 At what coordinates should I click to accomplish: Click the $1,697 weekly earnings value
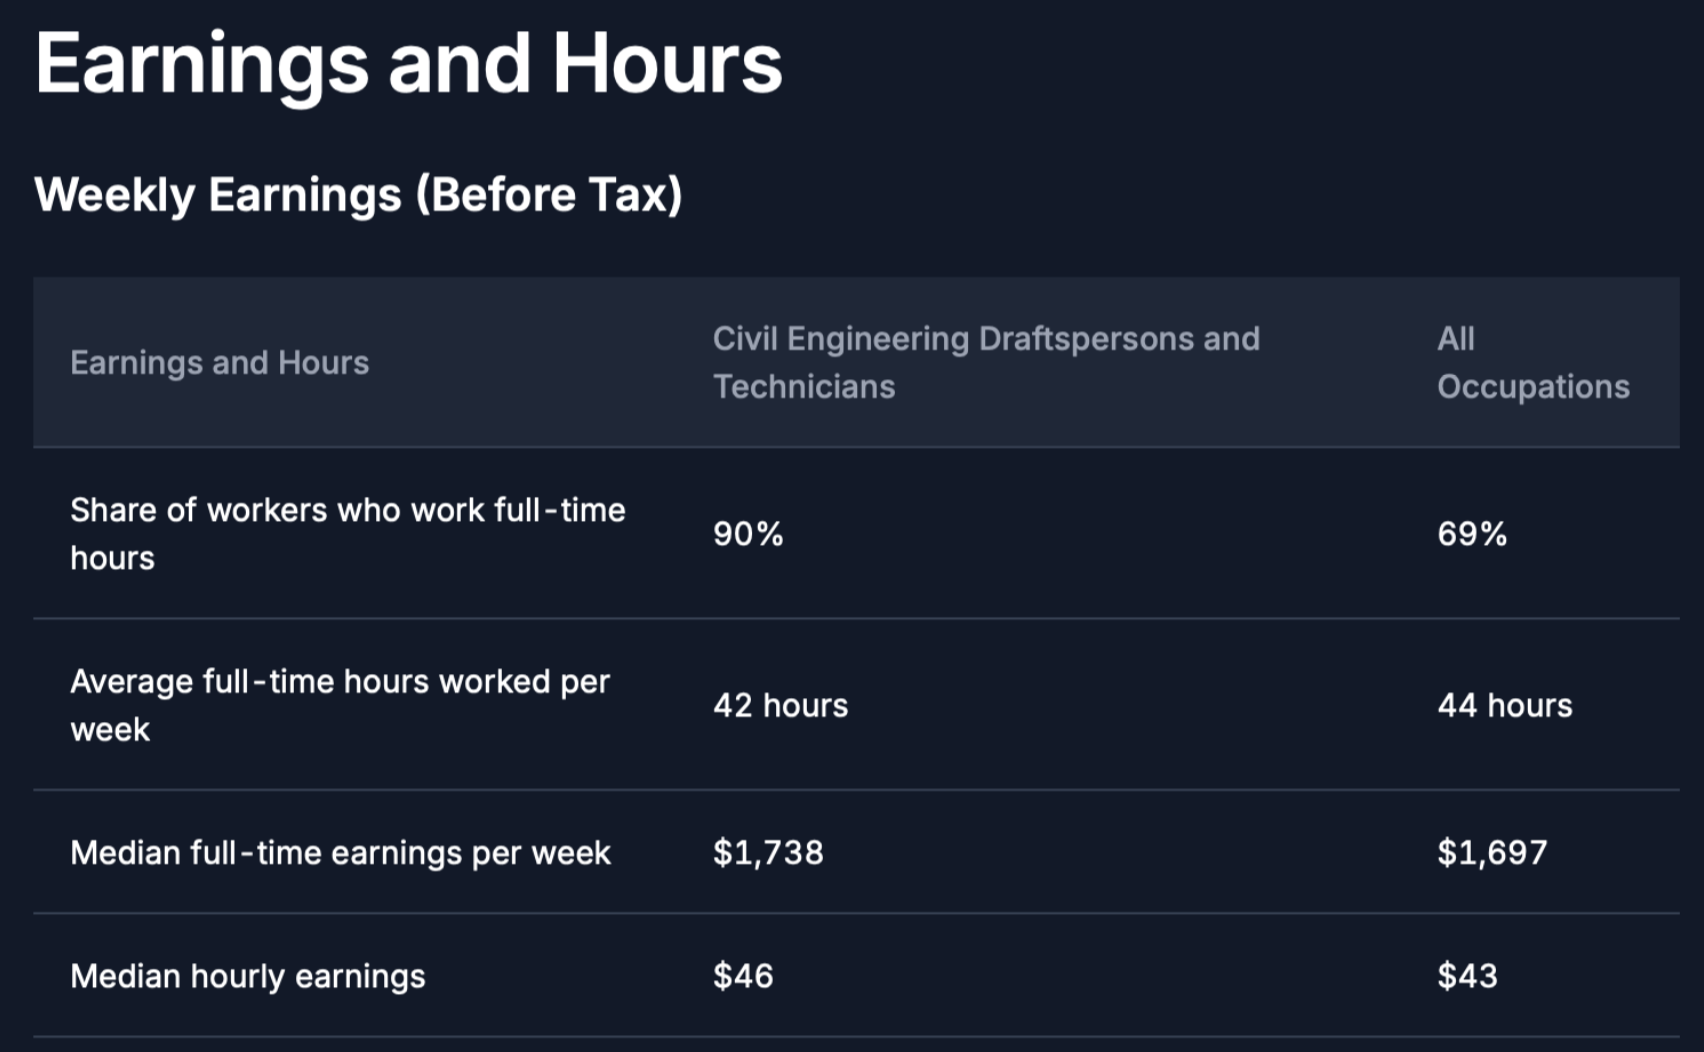point(1492,853)
